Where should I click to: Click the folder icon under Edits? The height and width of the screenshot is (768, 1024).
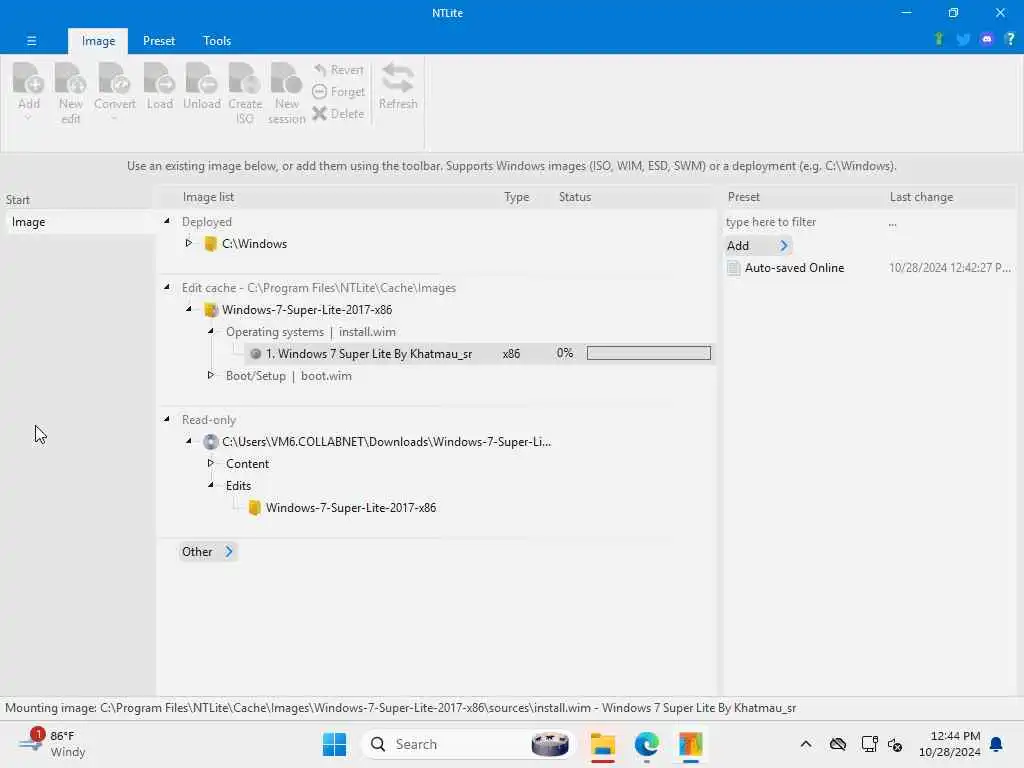click(255, 508)
